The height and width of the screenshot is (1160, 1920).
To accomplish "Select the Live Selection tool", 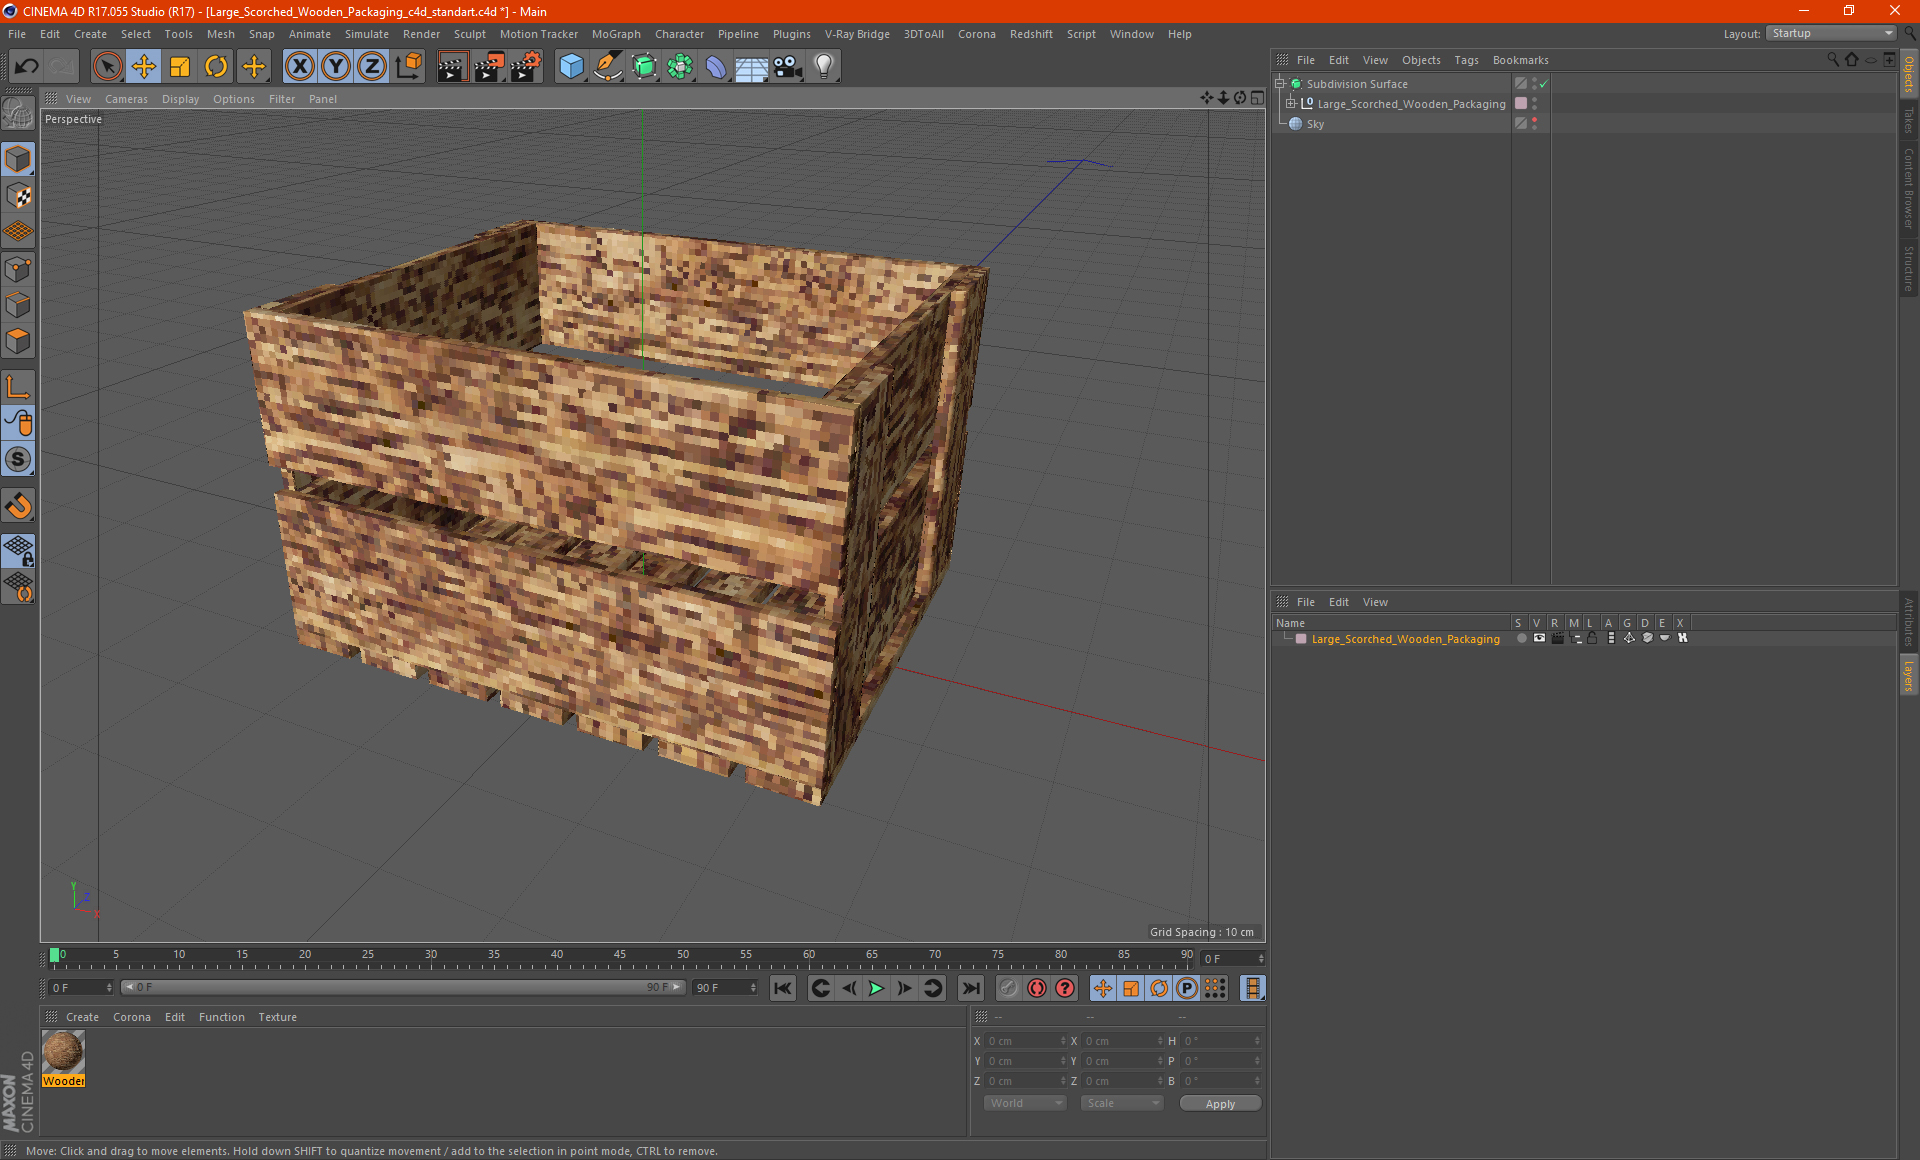I will [107, 67].
